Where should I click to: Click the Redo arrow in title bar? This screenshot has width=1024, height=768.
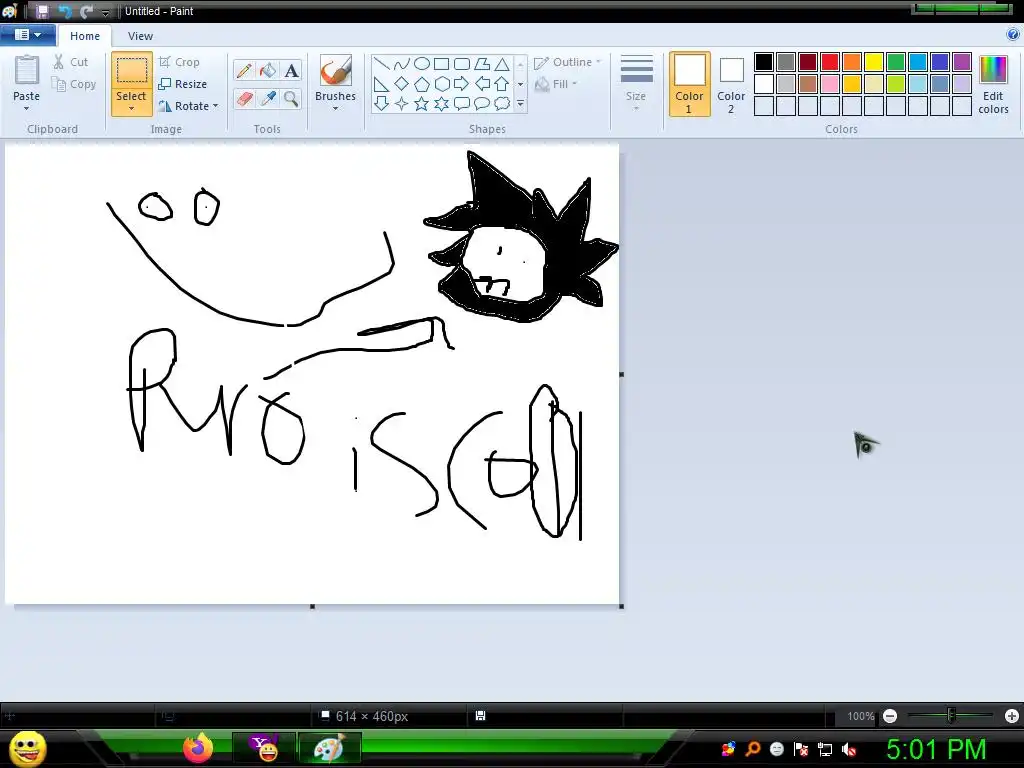coord(86,11)
